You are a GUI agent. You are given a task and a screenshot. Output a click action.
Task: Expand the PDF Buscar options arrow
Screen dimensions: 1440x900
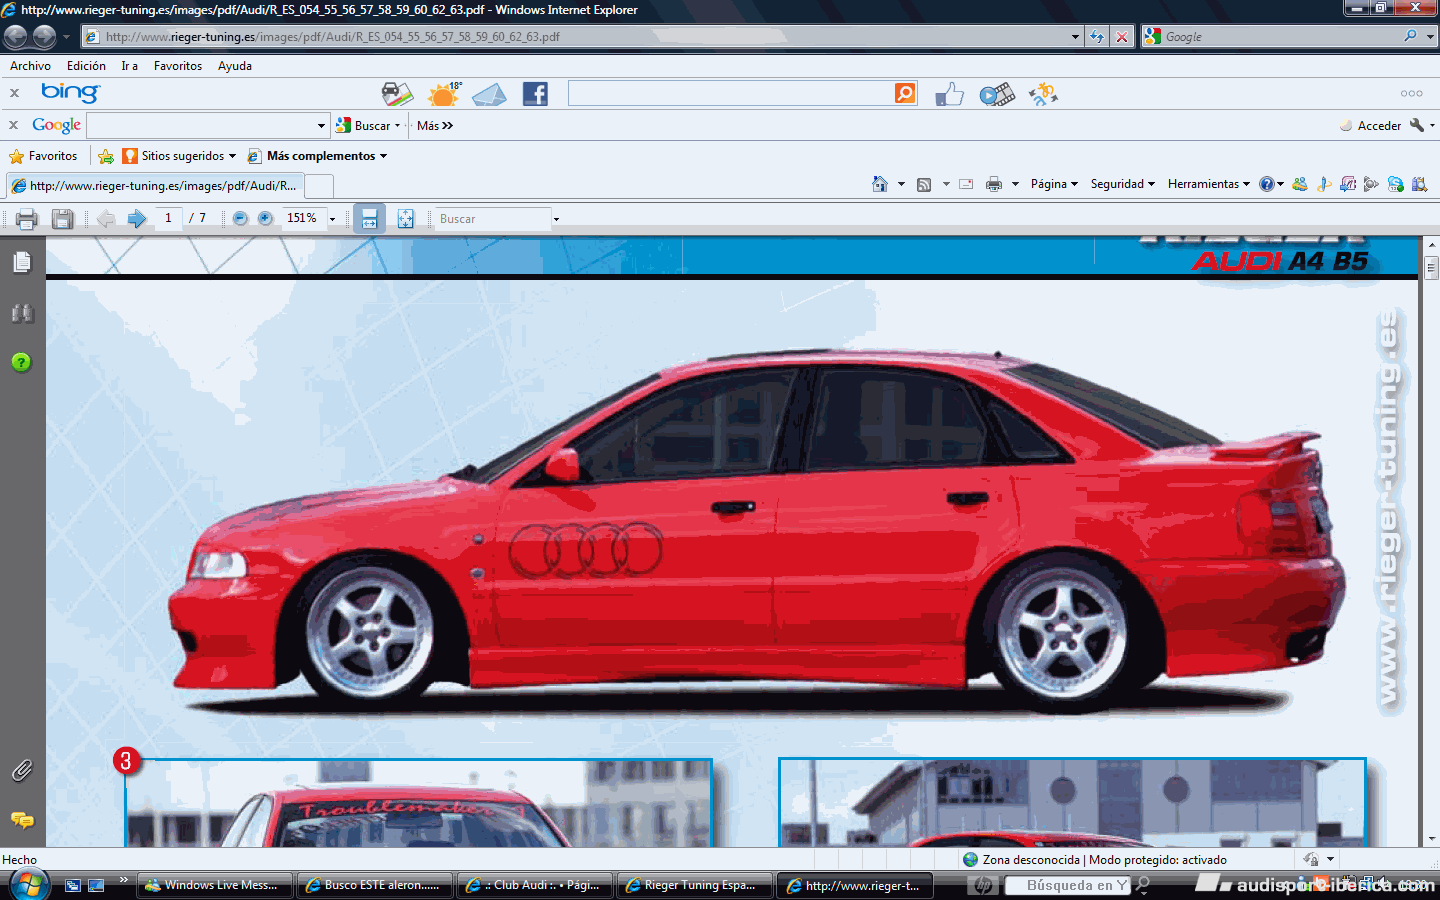pos(556,219)
